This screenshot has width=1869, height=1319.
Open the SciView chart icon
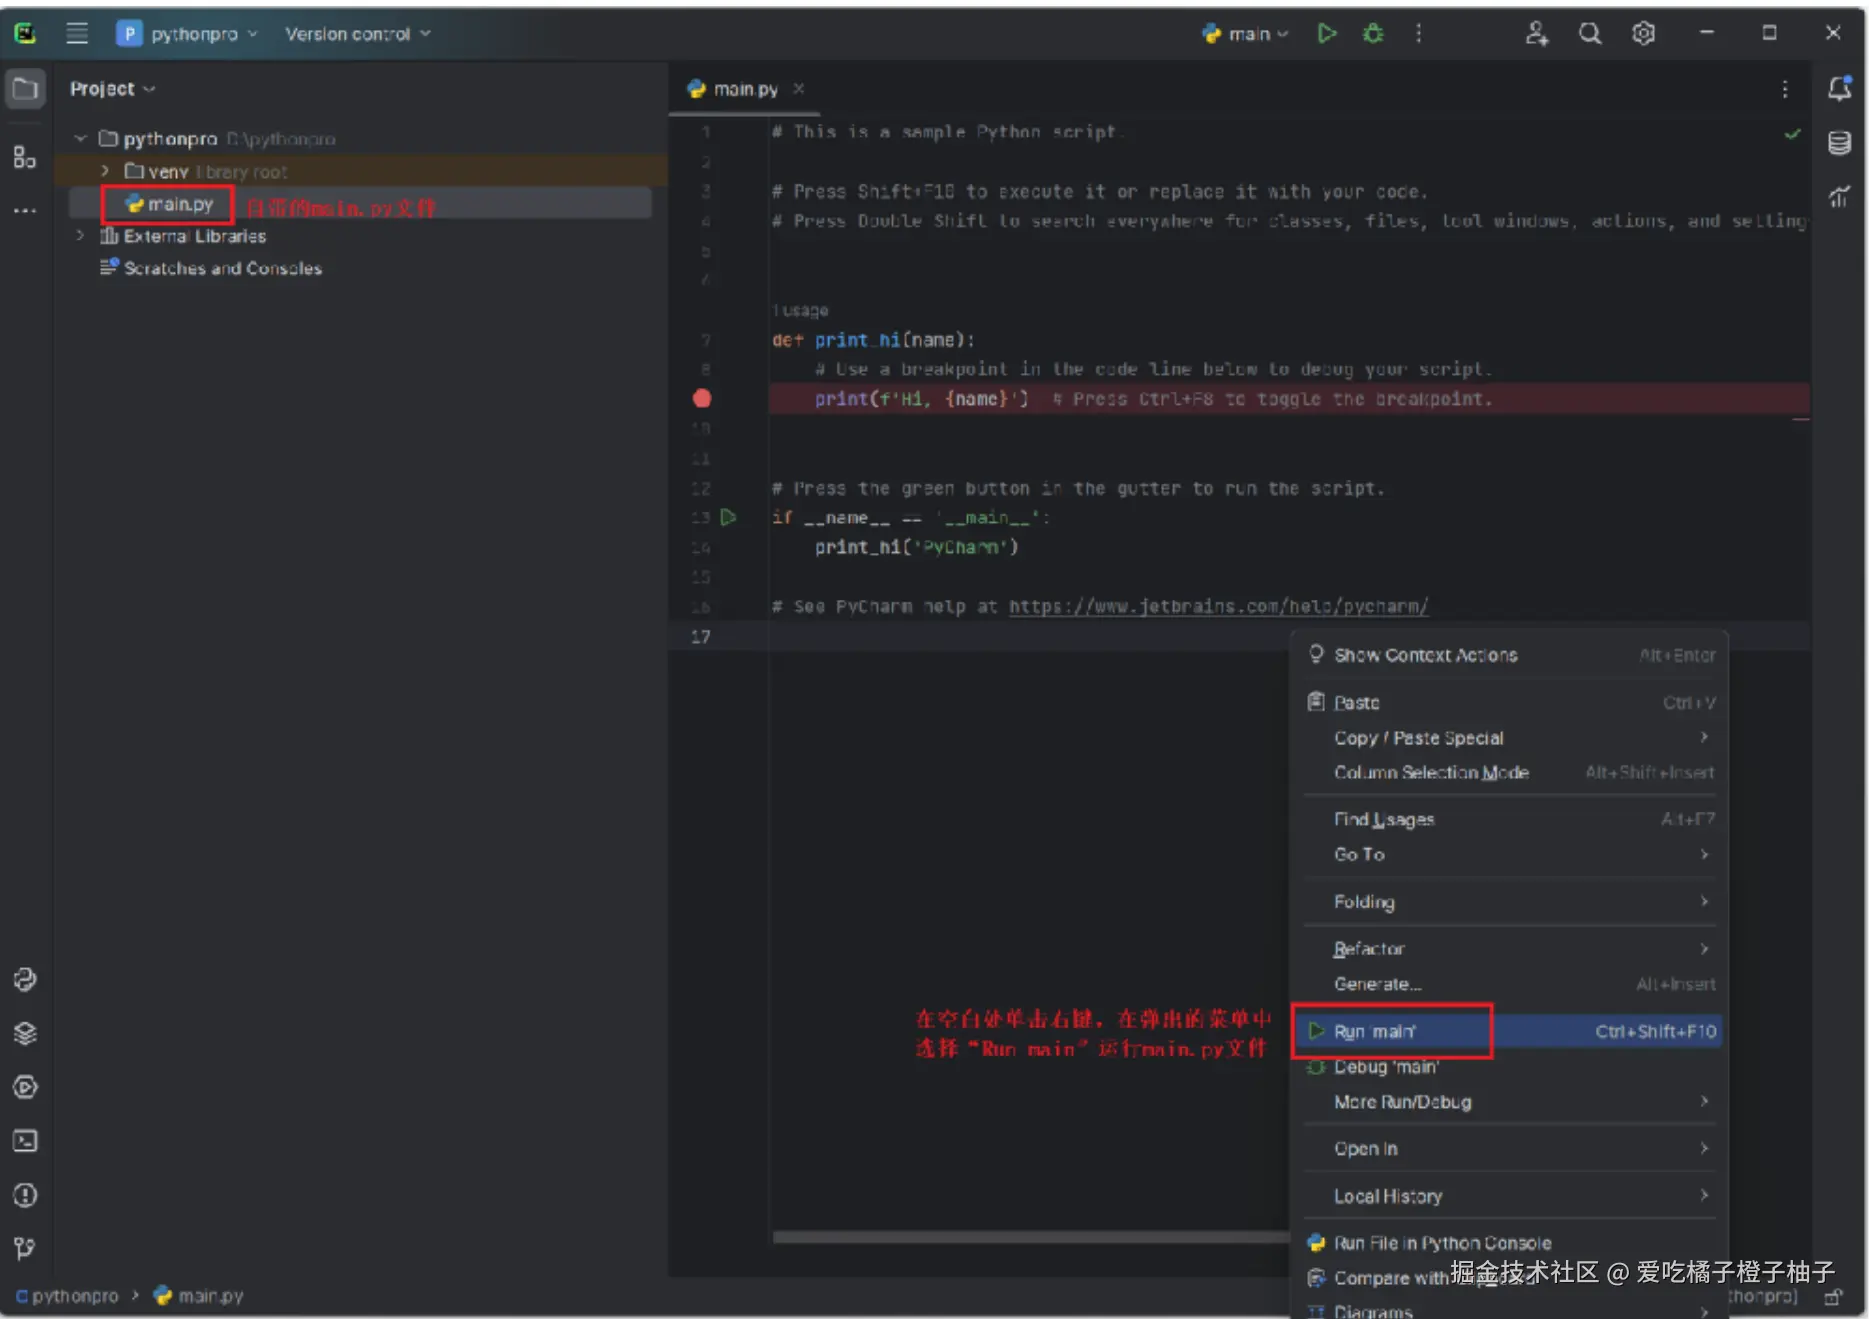1839,197
